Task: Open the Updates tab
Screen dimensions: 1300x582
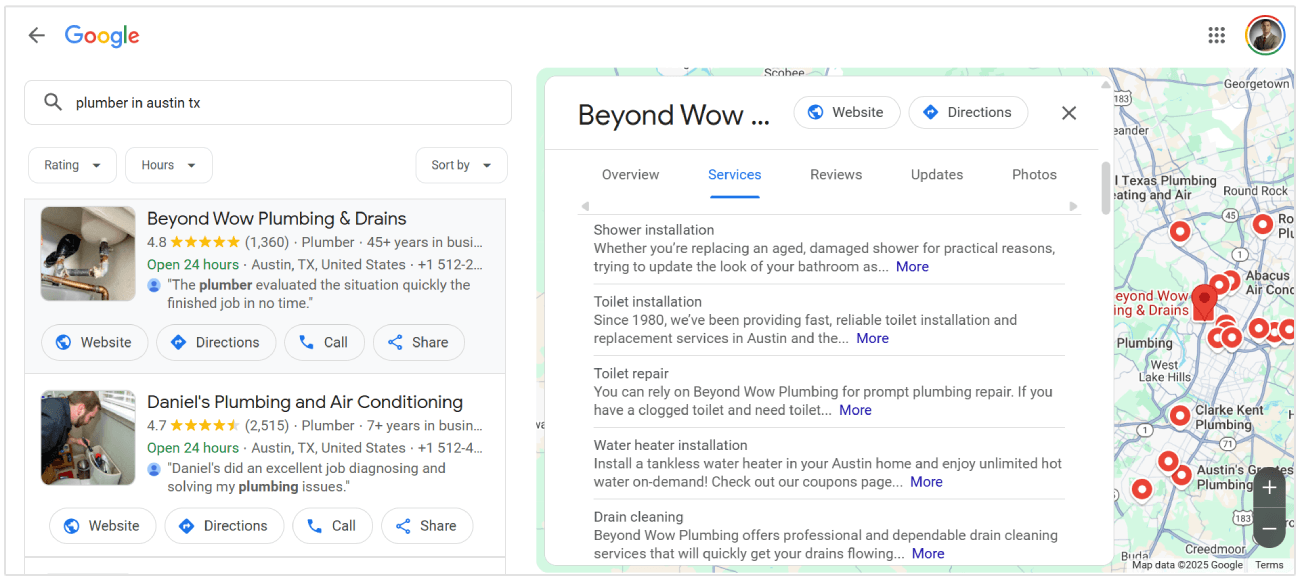Action: (x=937, y=174)
